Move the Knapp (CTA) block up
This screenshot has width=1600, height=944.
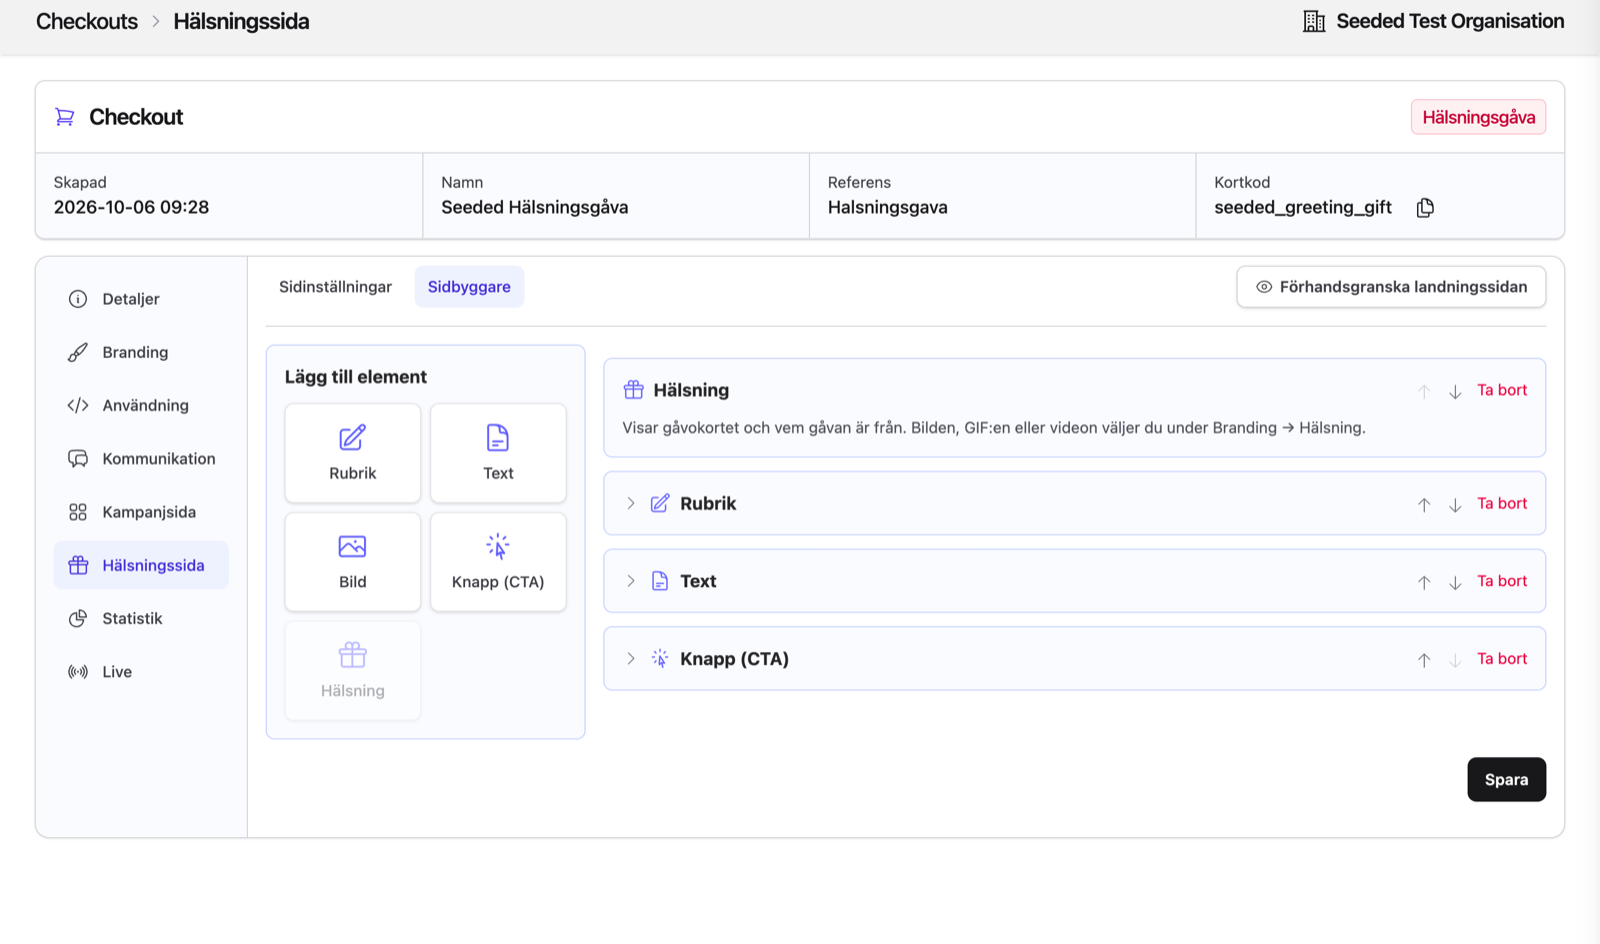pos(1424,660)
